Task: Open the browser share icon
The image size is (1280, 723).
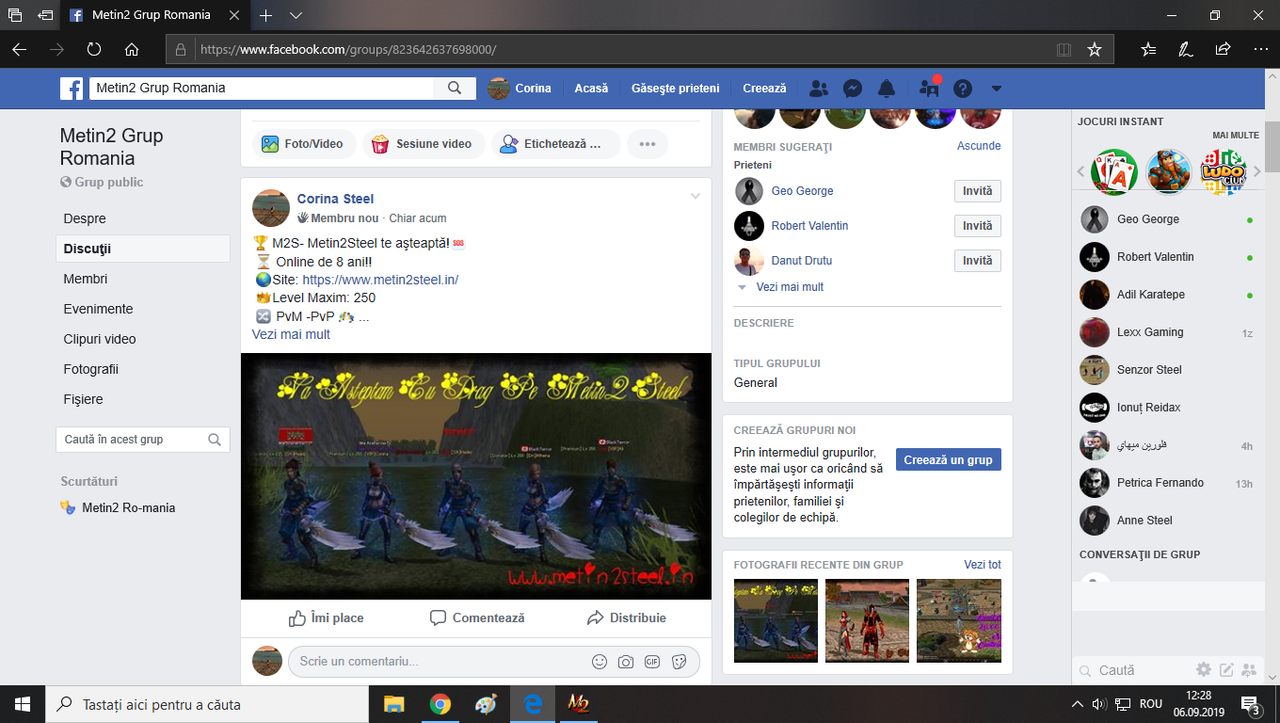Action: tap(1222, 49)
